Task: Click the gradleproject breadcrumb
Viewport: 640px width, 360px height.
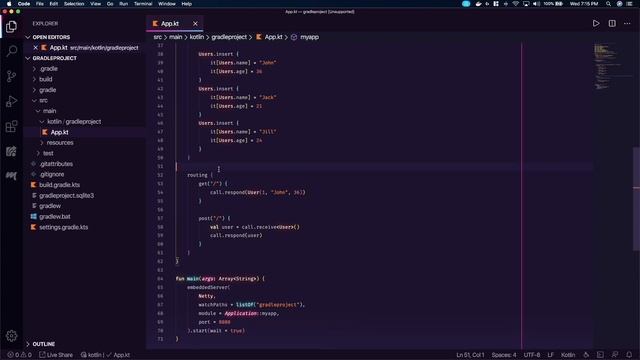Action: pyautogui.click(x=229, y=37)
